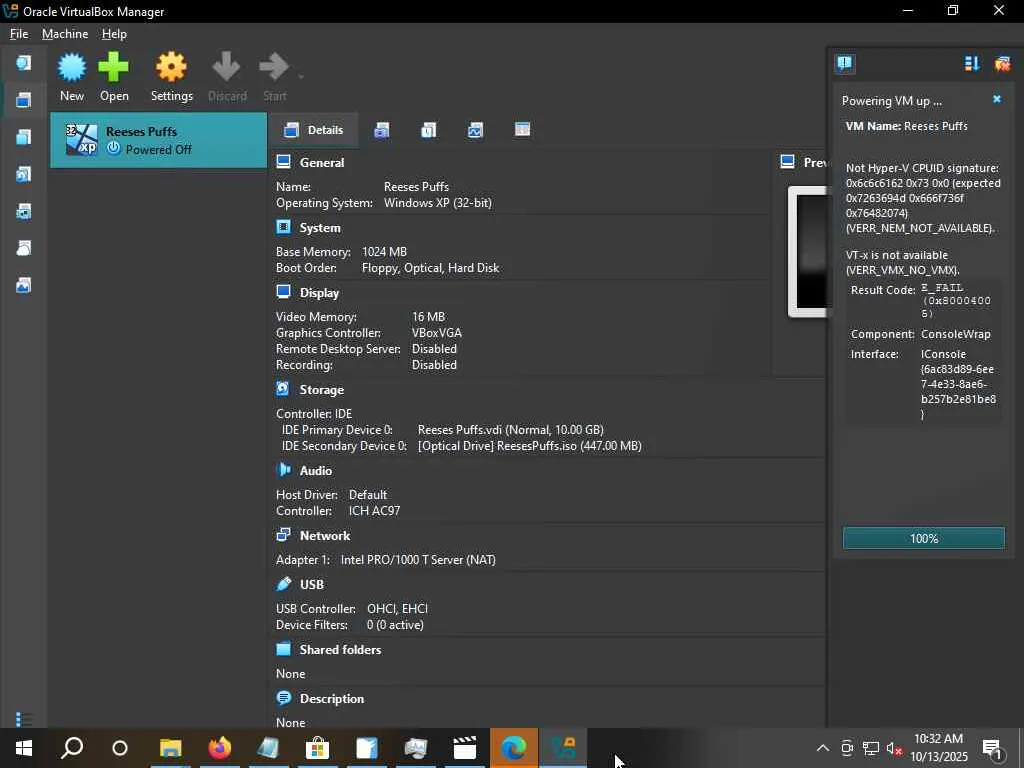The width and height of the screenshot is (1024, 768).
Task: Click the 'OHCI, EHCI' USB controller value
Action: [397, 609]
